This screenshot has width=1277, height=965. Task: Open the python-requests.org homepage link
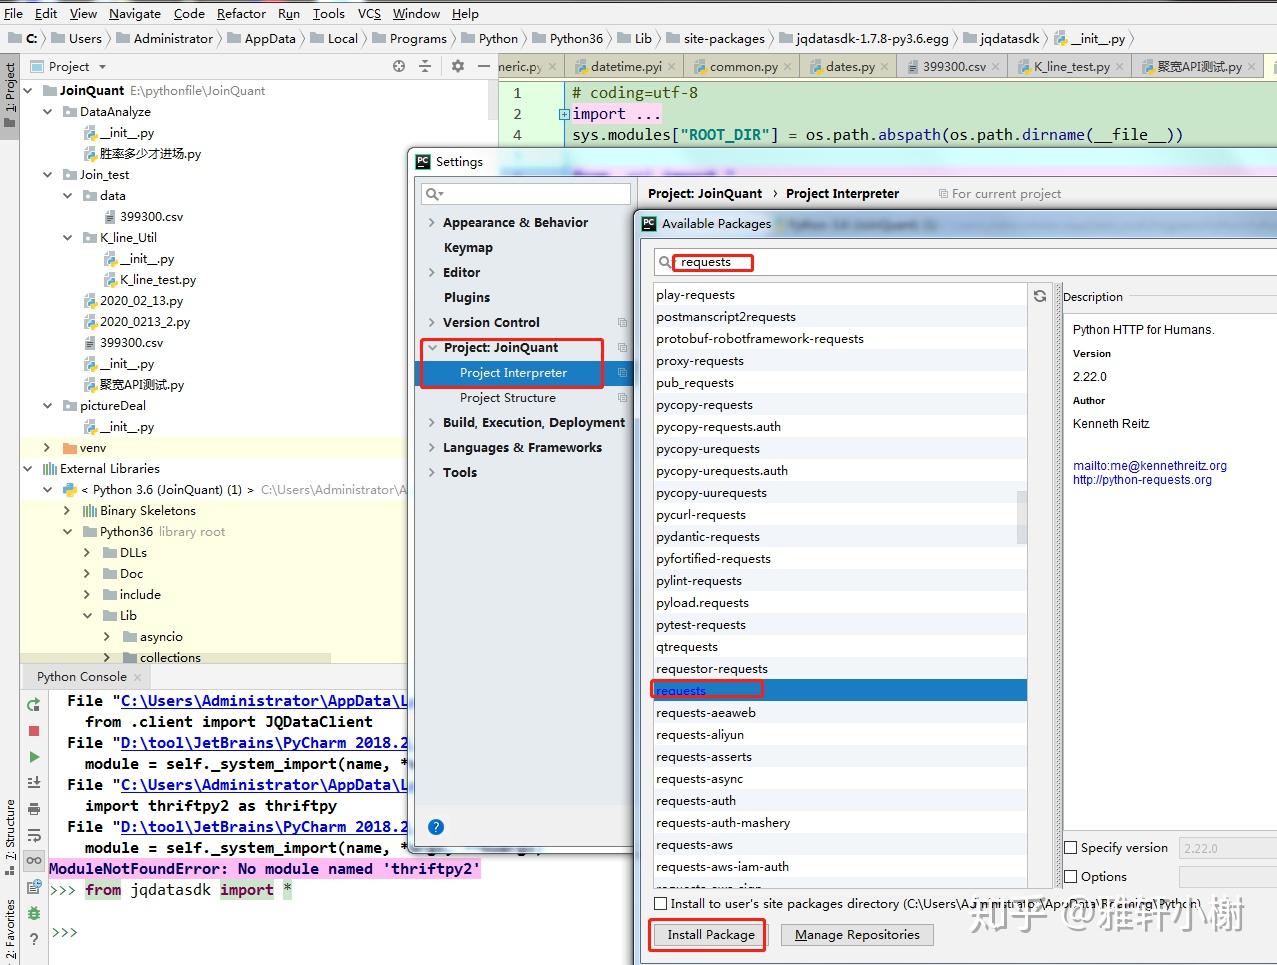[x=1142, y=480]
